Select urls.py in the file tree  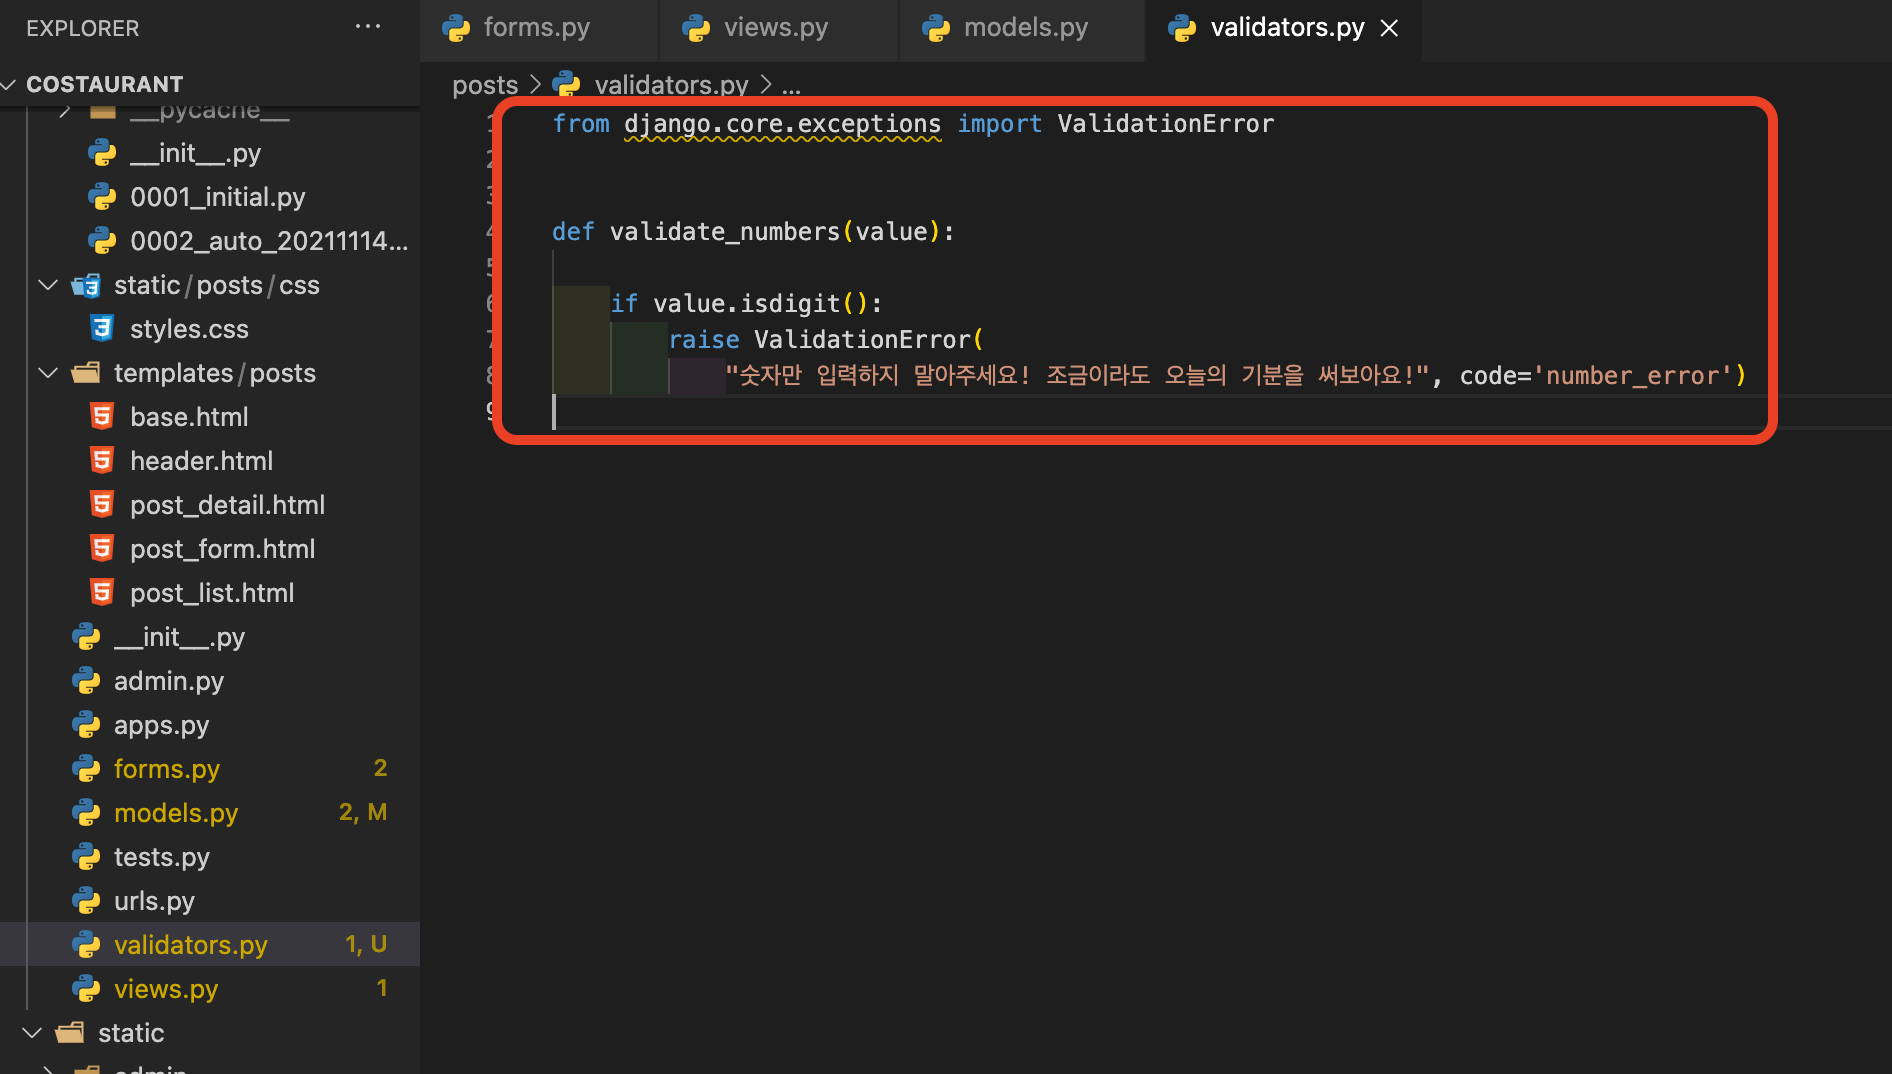point(153,900)
